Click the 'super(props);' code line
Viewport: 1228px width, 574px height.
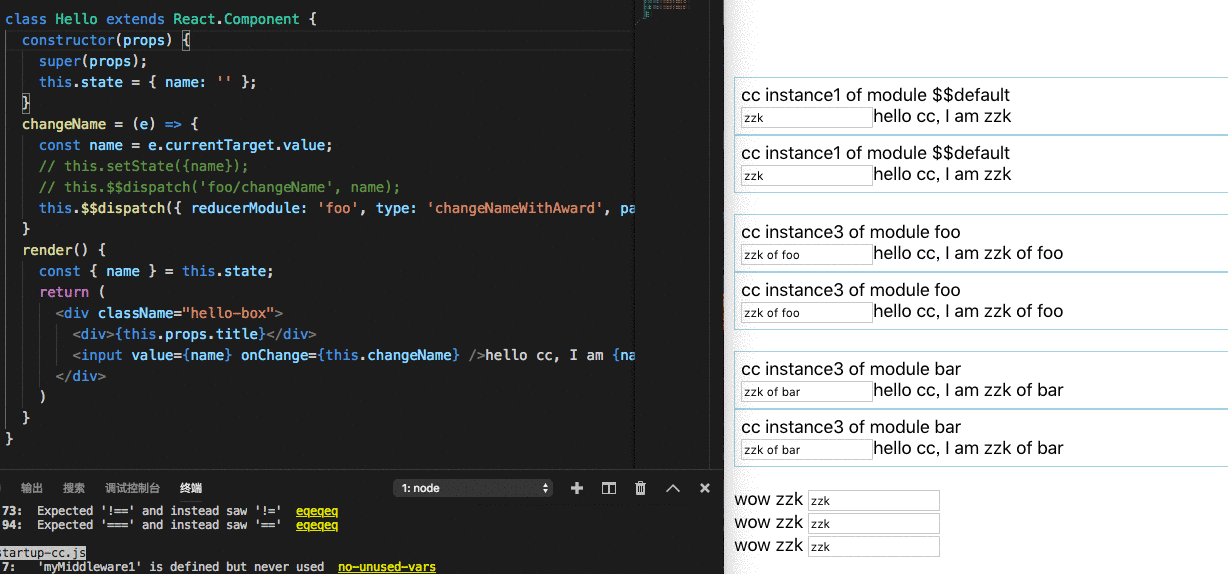click(x=93, y=61)
